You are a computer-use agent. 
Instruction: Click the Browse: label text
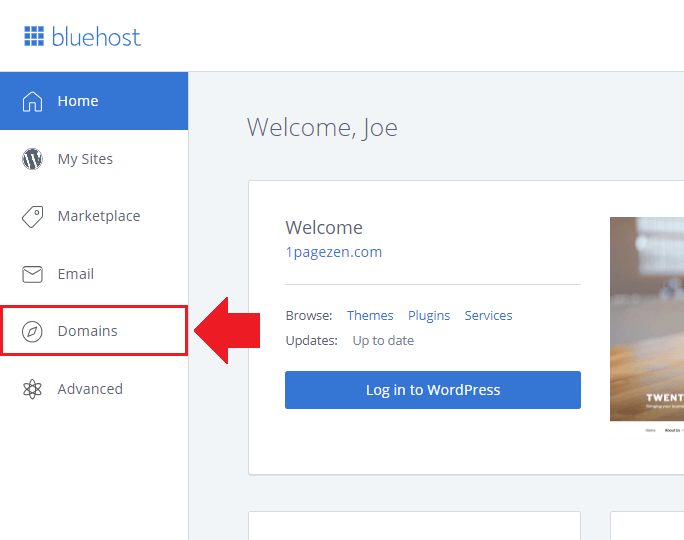309,315
